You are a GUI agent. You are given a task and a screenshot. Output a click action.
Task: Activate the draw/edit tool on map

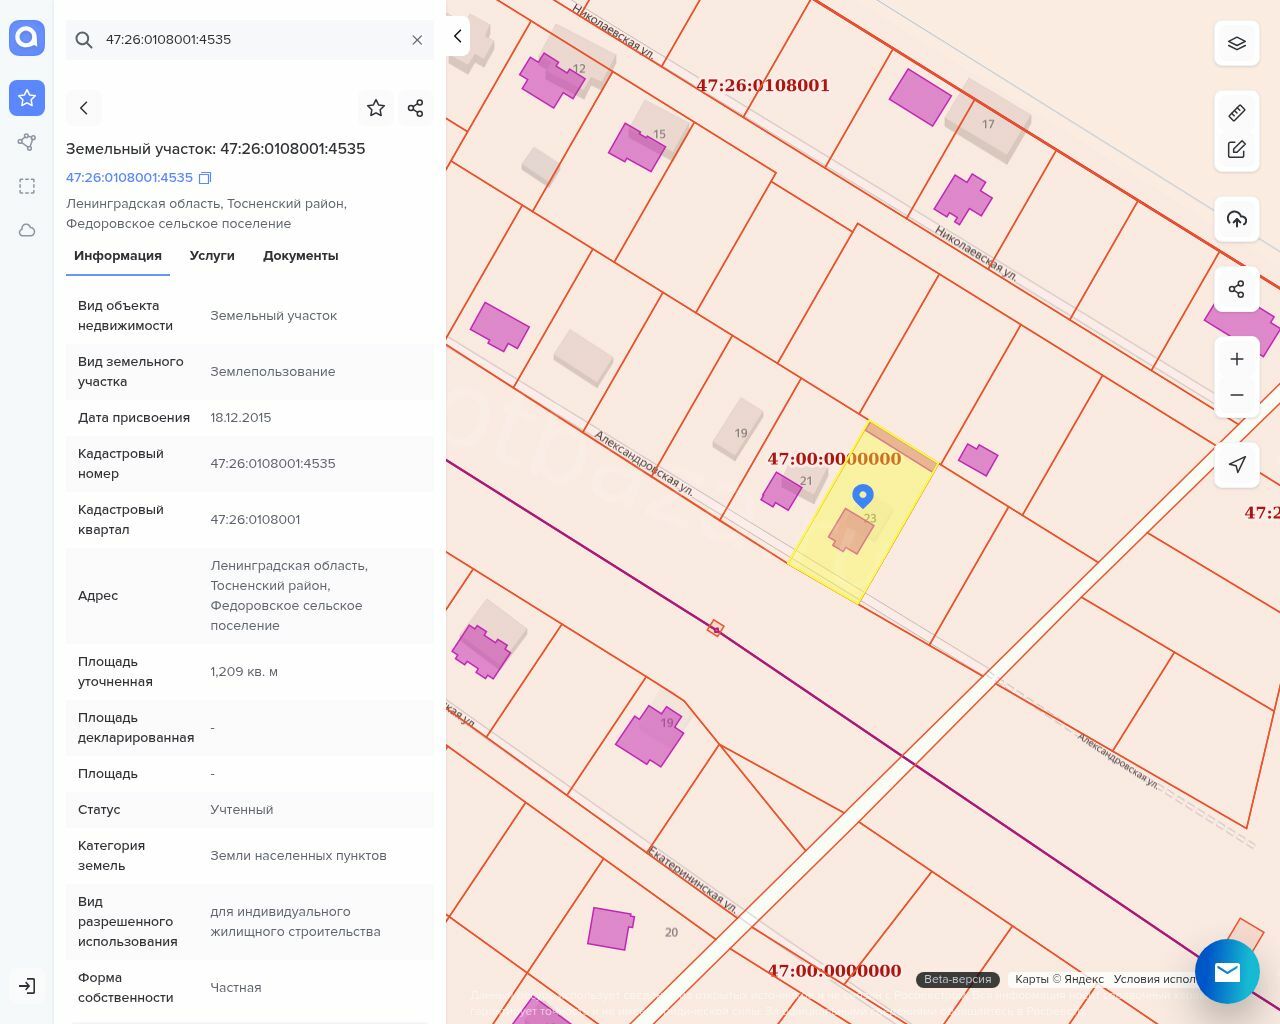pos(1237,150)
